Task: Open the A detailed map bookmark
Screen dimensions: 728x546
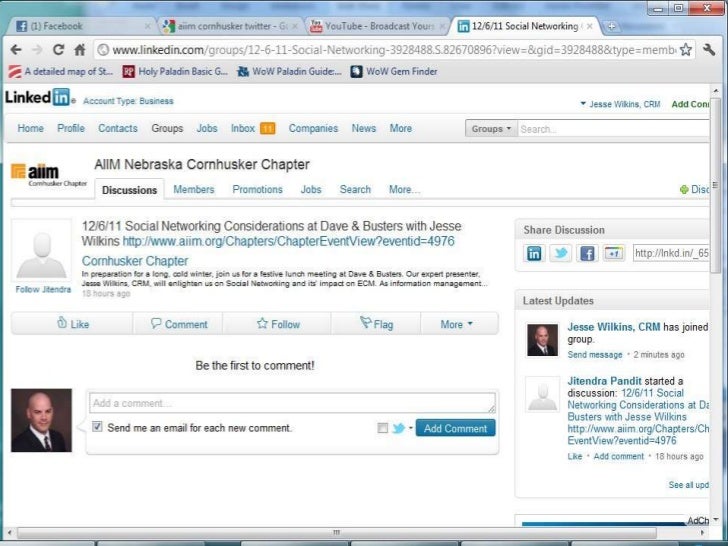Action: click(61, 72)
